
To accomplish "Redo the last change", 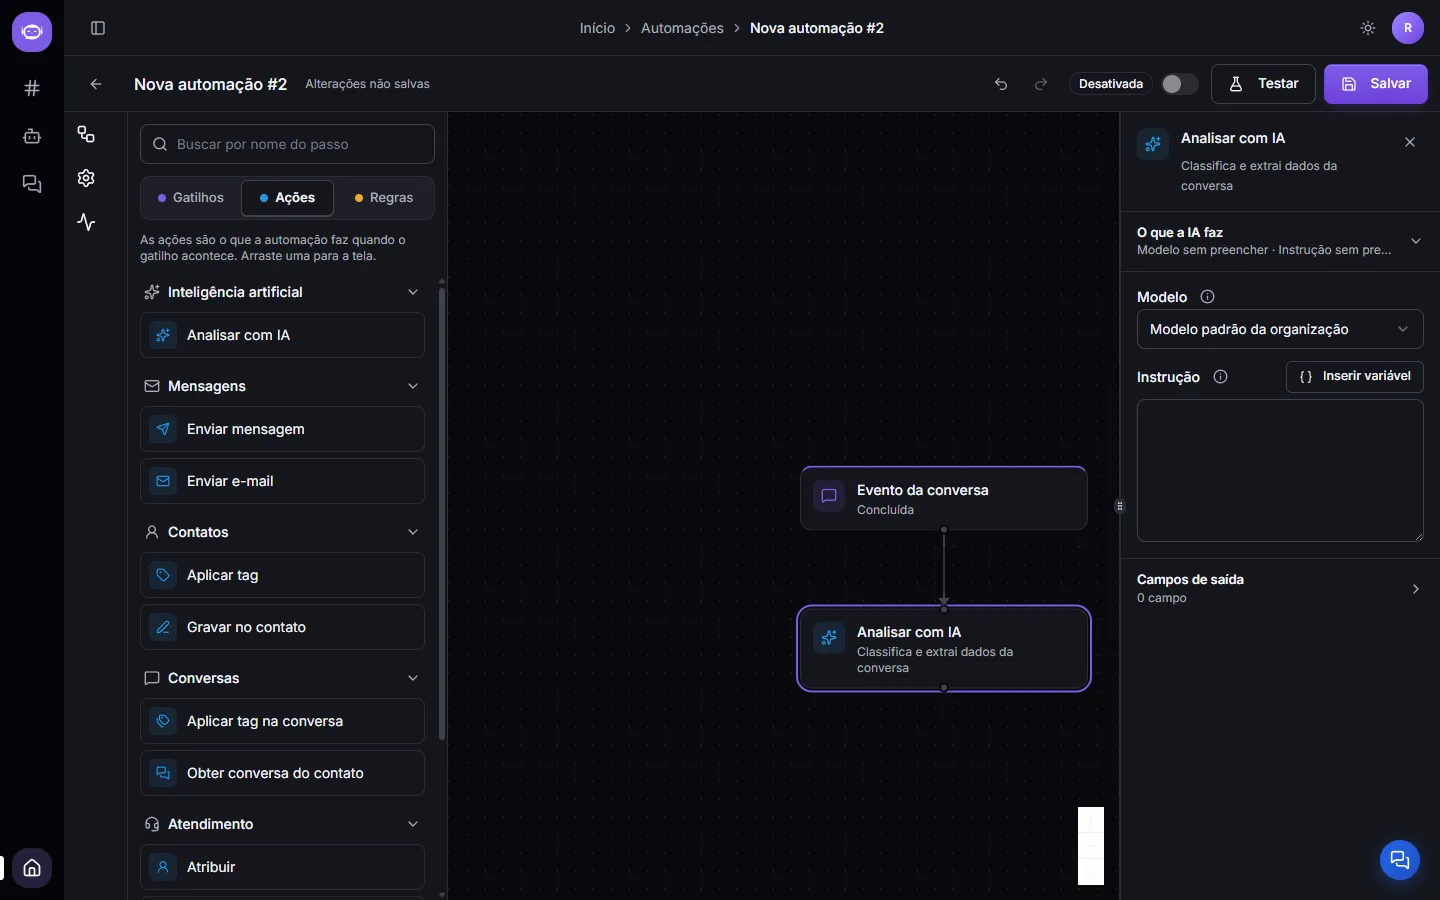I will pyautogui.click(x=1041, y=84).
